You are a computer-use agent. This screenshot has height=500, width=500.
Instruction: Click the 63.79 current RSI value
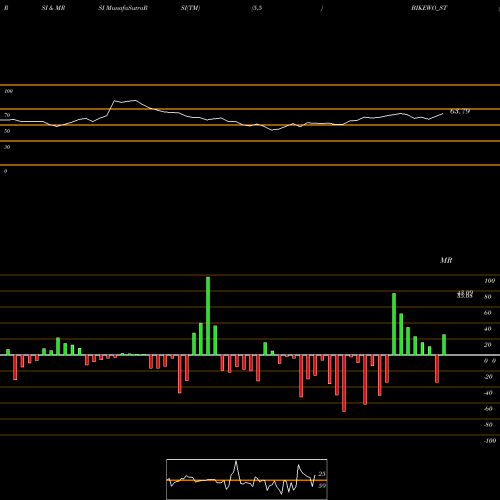coord(460,111)
